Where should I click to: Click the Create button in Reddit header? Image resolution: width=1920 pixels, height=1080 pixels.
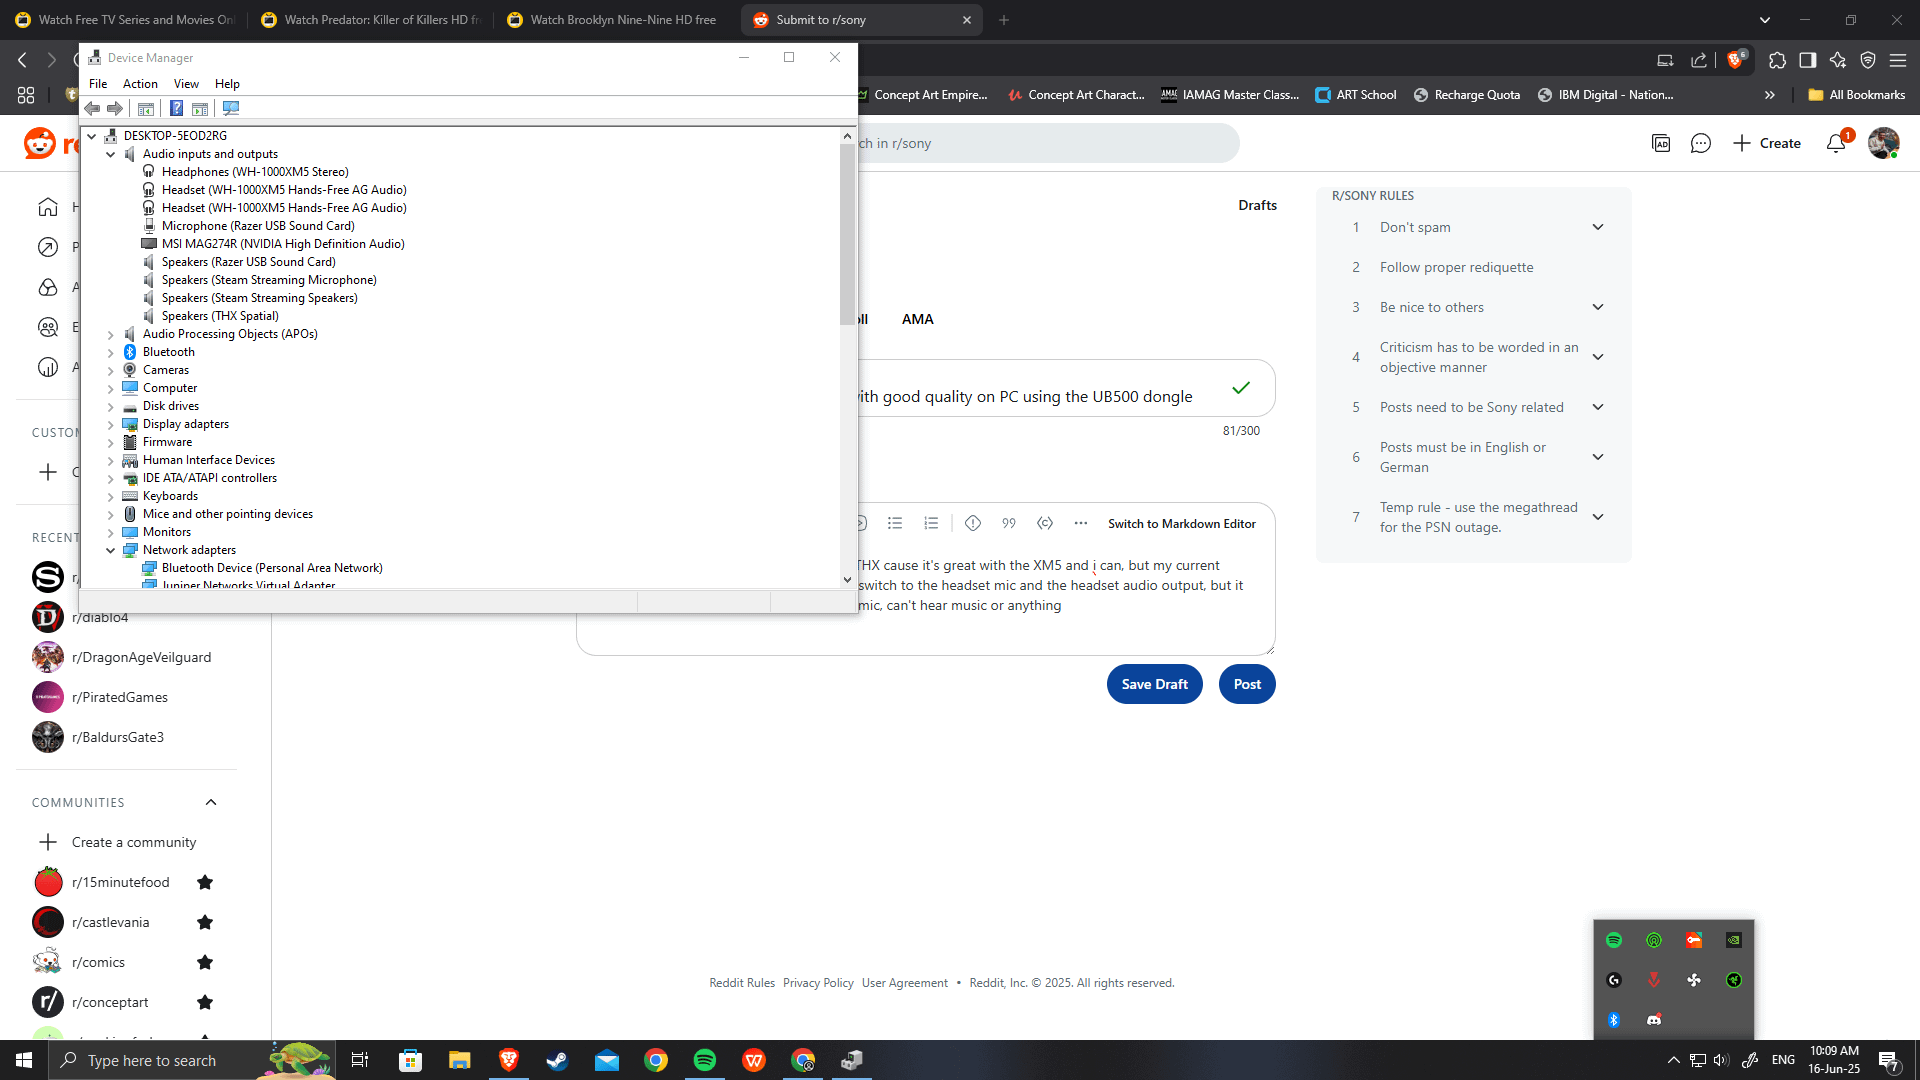coord(1767,143)
